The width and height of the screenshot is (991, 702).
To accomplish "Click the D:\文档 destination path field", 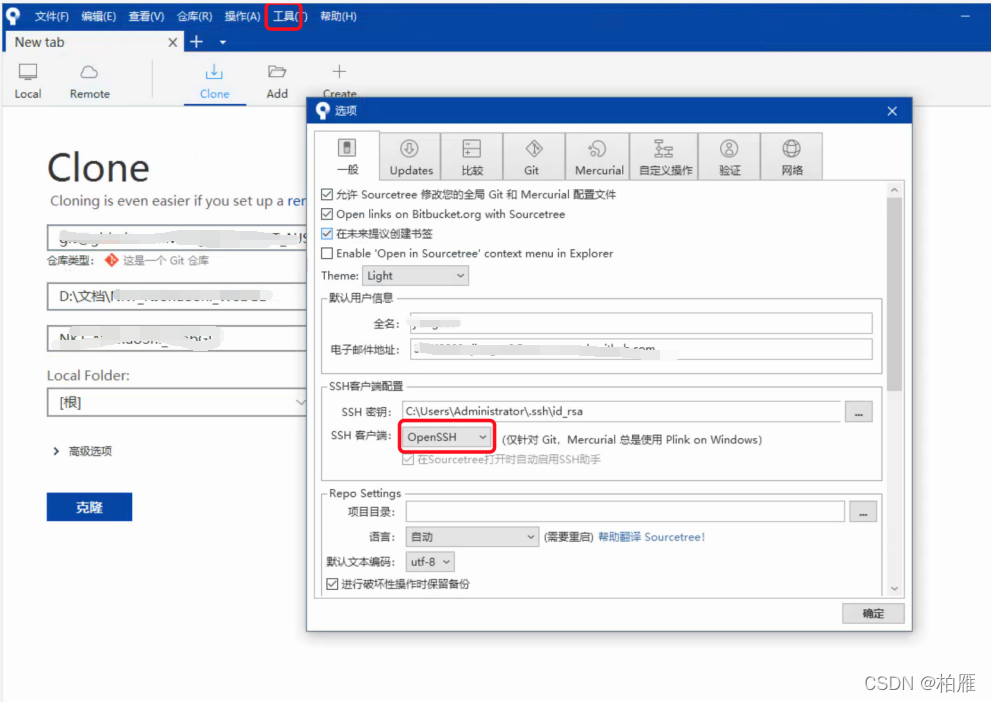I will coord(178,296).
